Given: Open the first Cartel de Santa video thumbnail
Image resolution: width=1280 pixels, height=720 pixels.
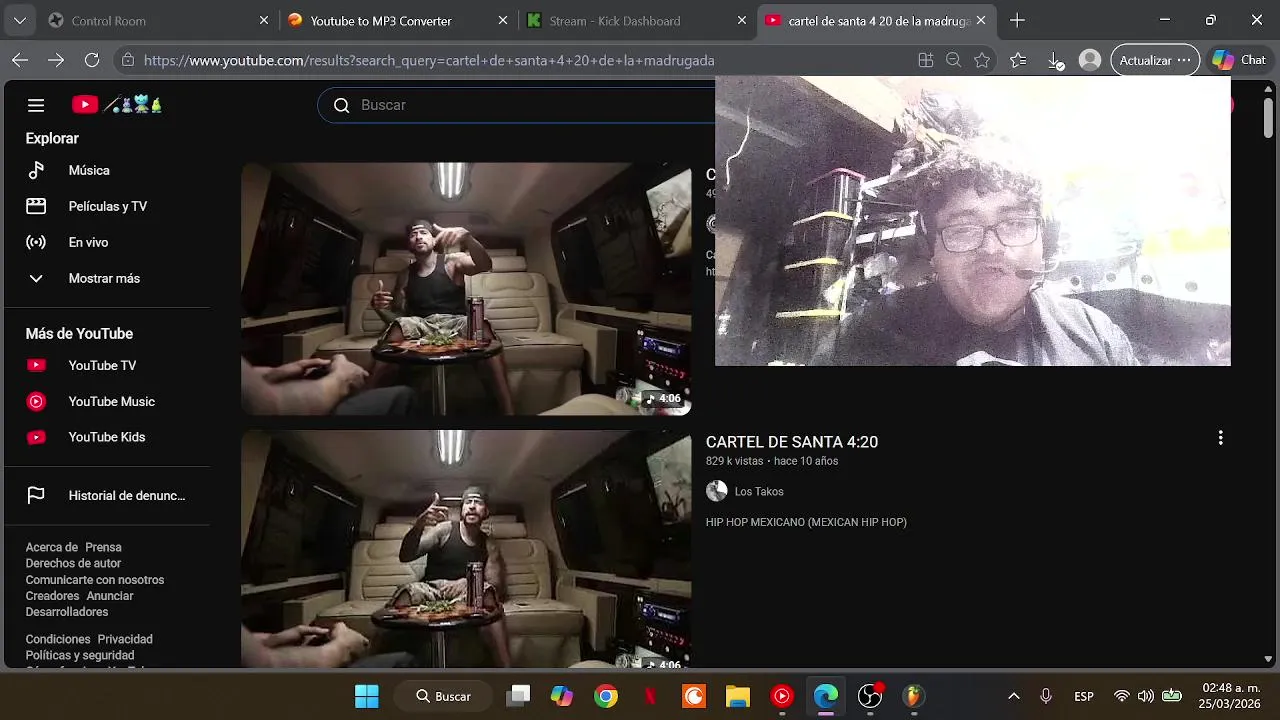Looking at the screenshot, I should (466, 289).
